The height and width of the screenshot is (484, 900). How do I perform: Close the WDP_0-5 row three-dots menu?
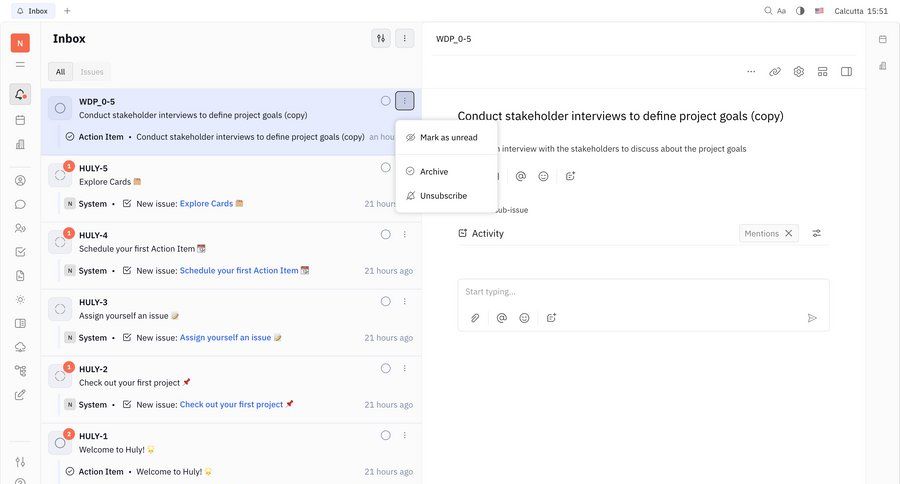405,101
